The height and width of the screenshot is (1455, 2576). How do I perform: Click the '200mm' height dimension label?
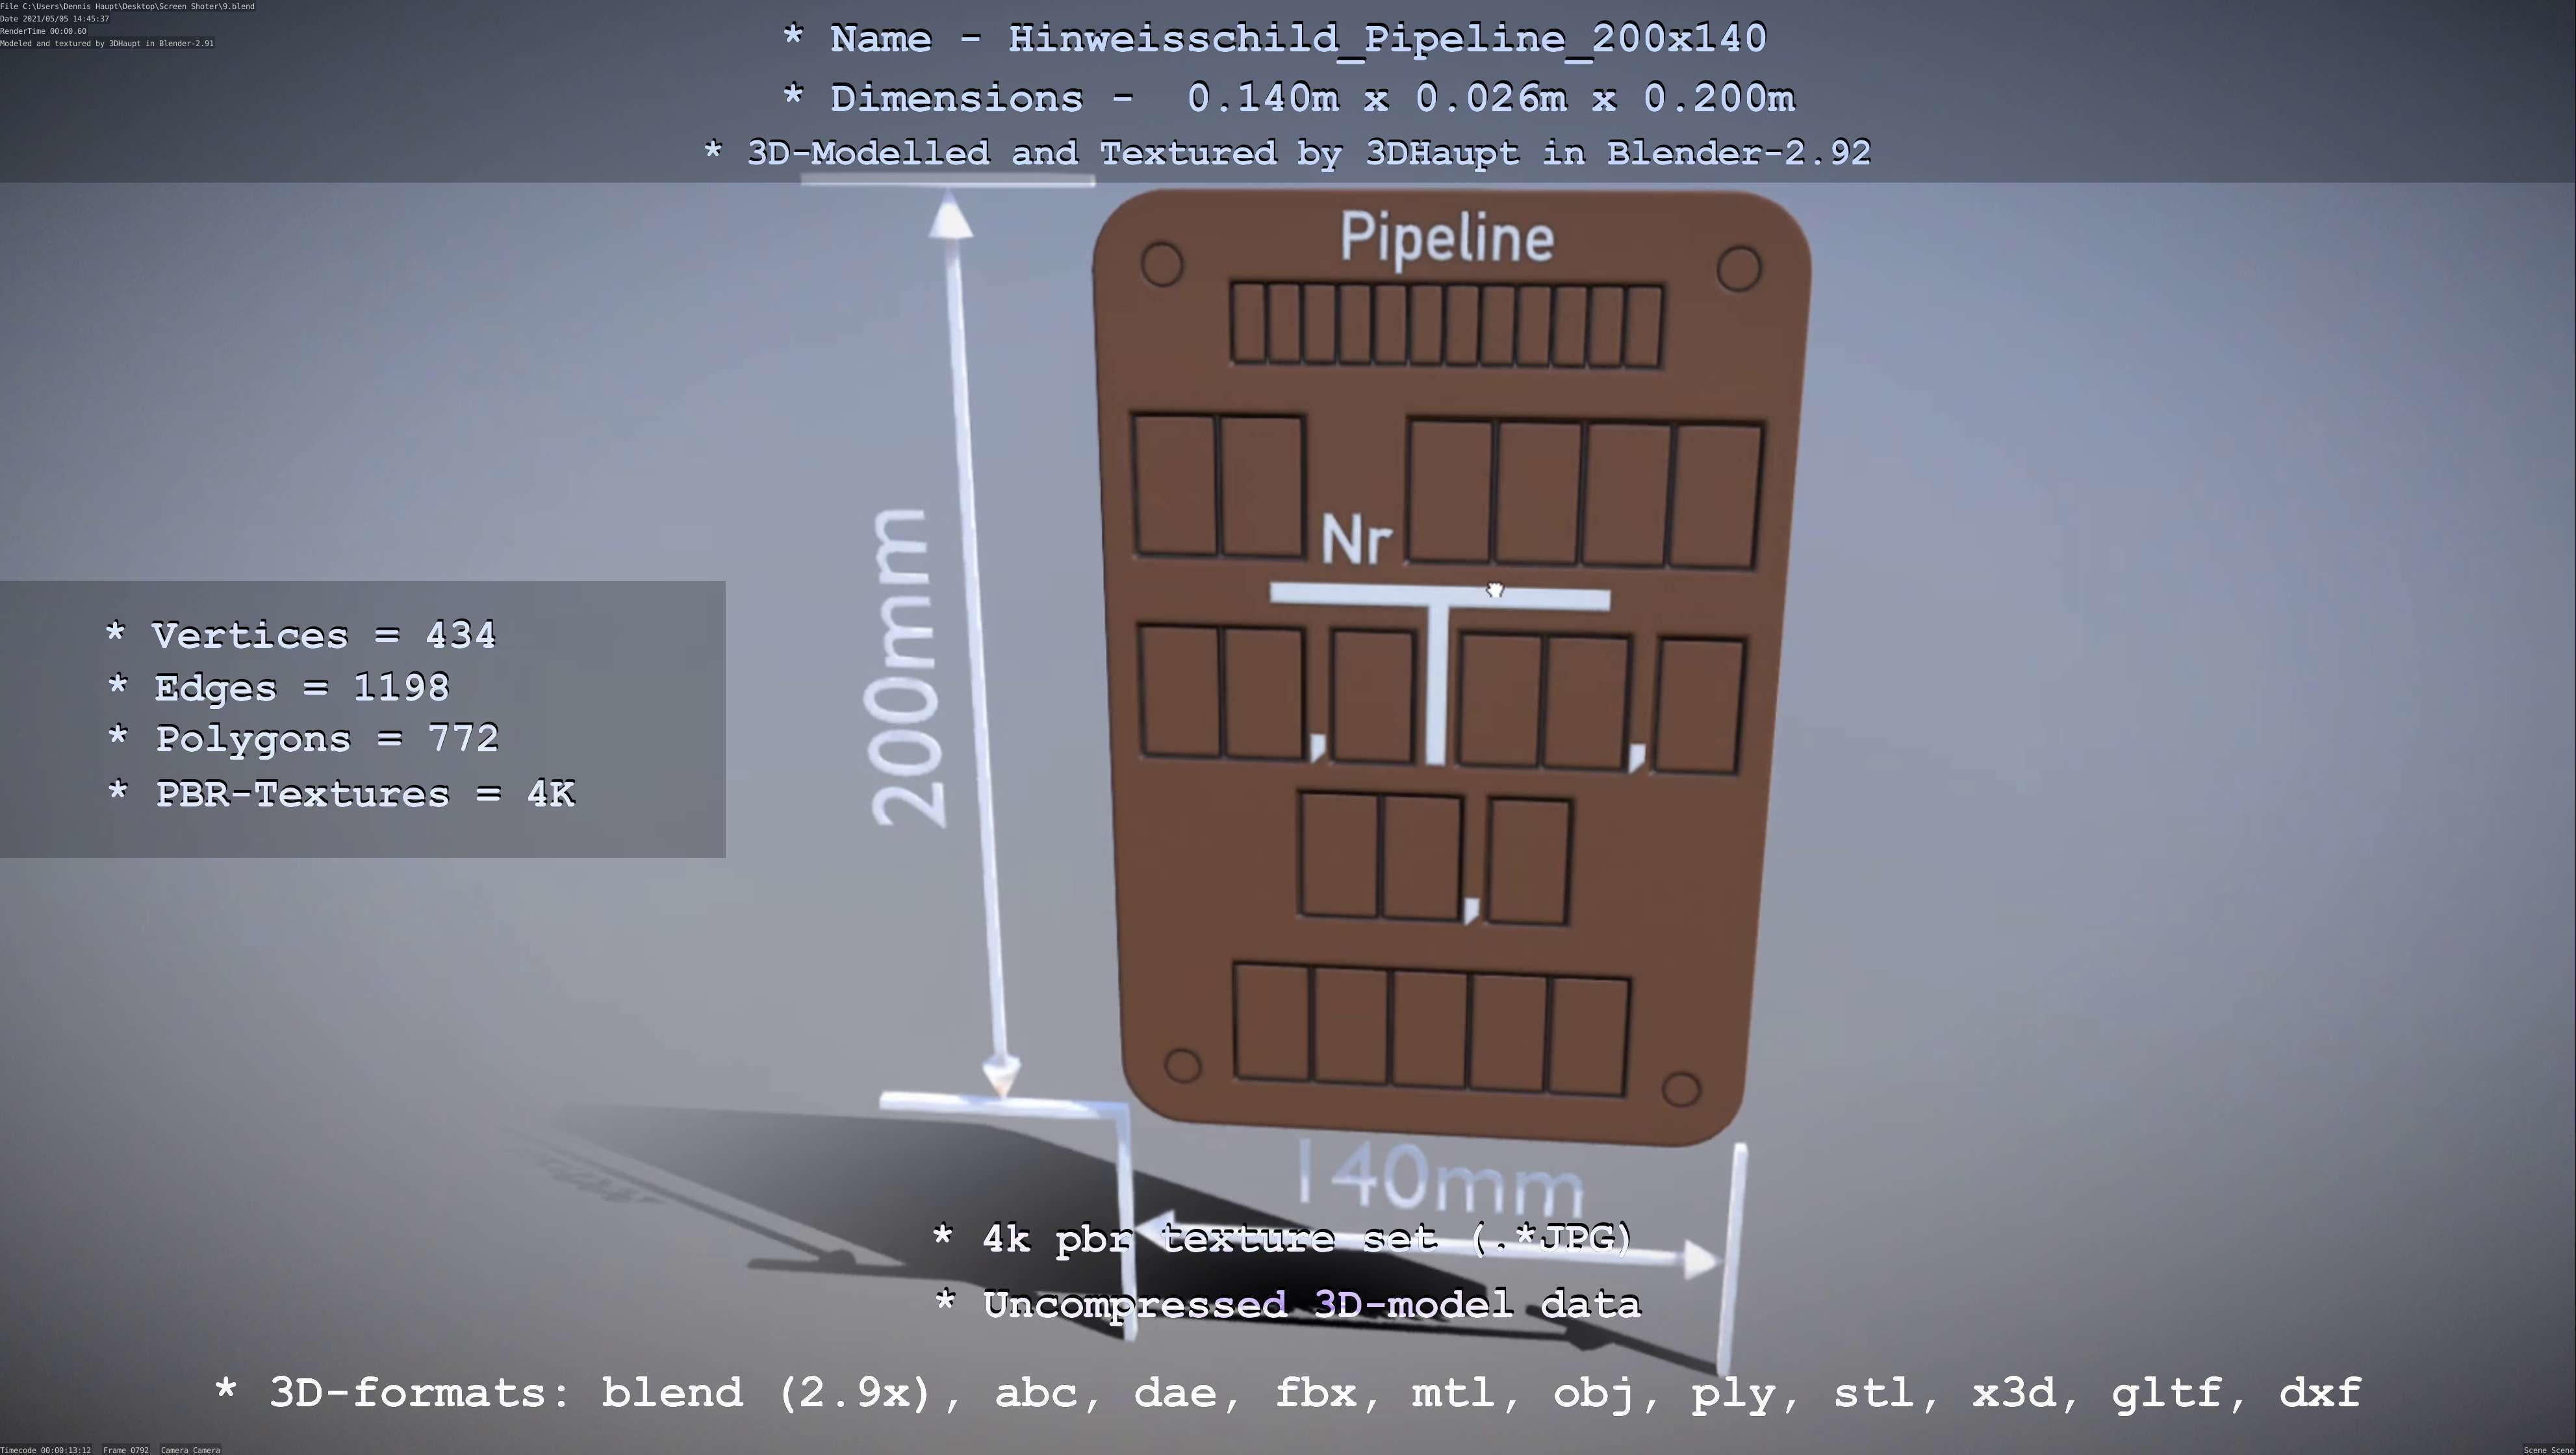pyautogui.click(x=905, y=667)
